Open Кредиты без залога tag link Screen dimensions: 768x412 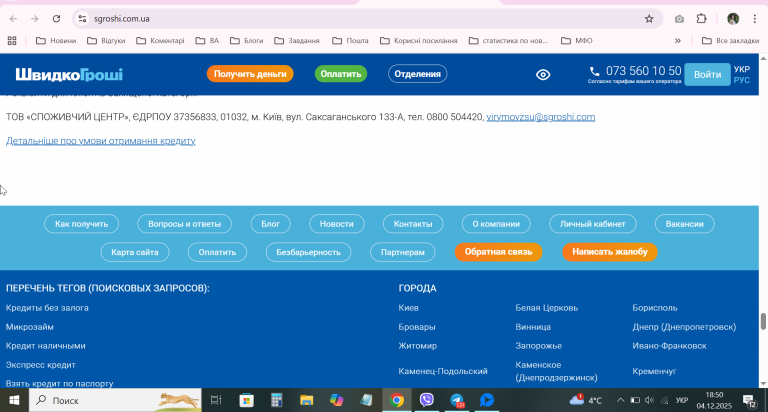pyautogui.click(x=47, y=308)
